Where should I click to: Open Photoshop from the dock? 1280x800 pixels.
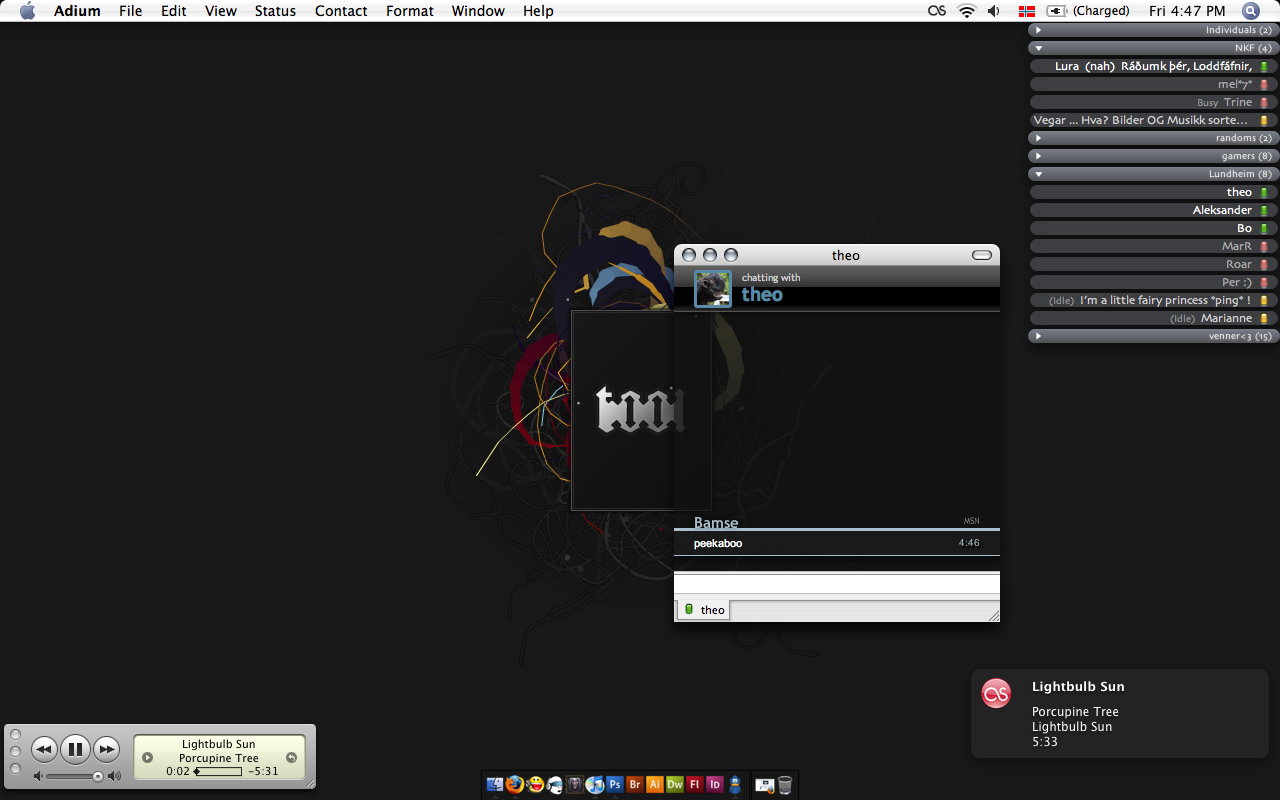[x=615, y=785]
